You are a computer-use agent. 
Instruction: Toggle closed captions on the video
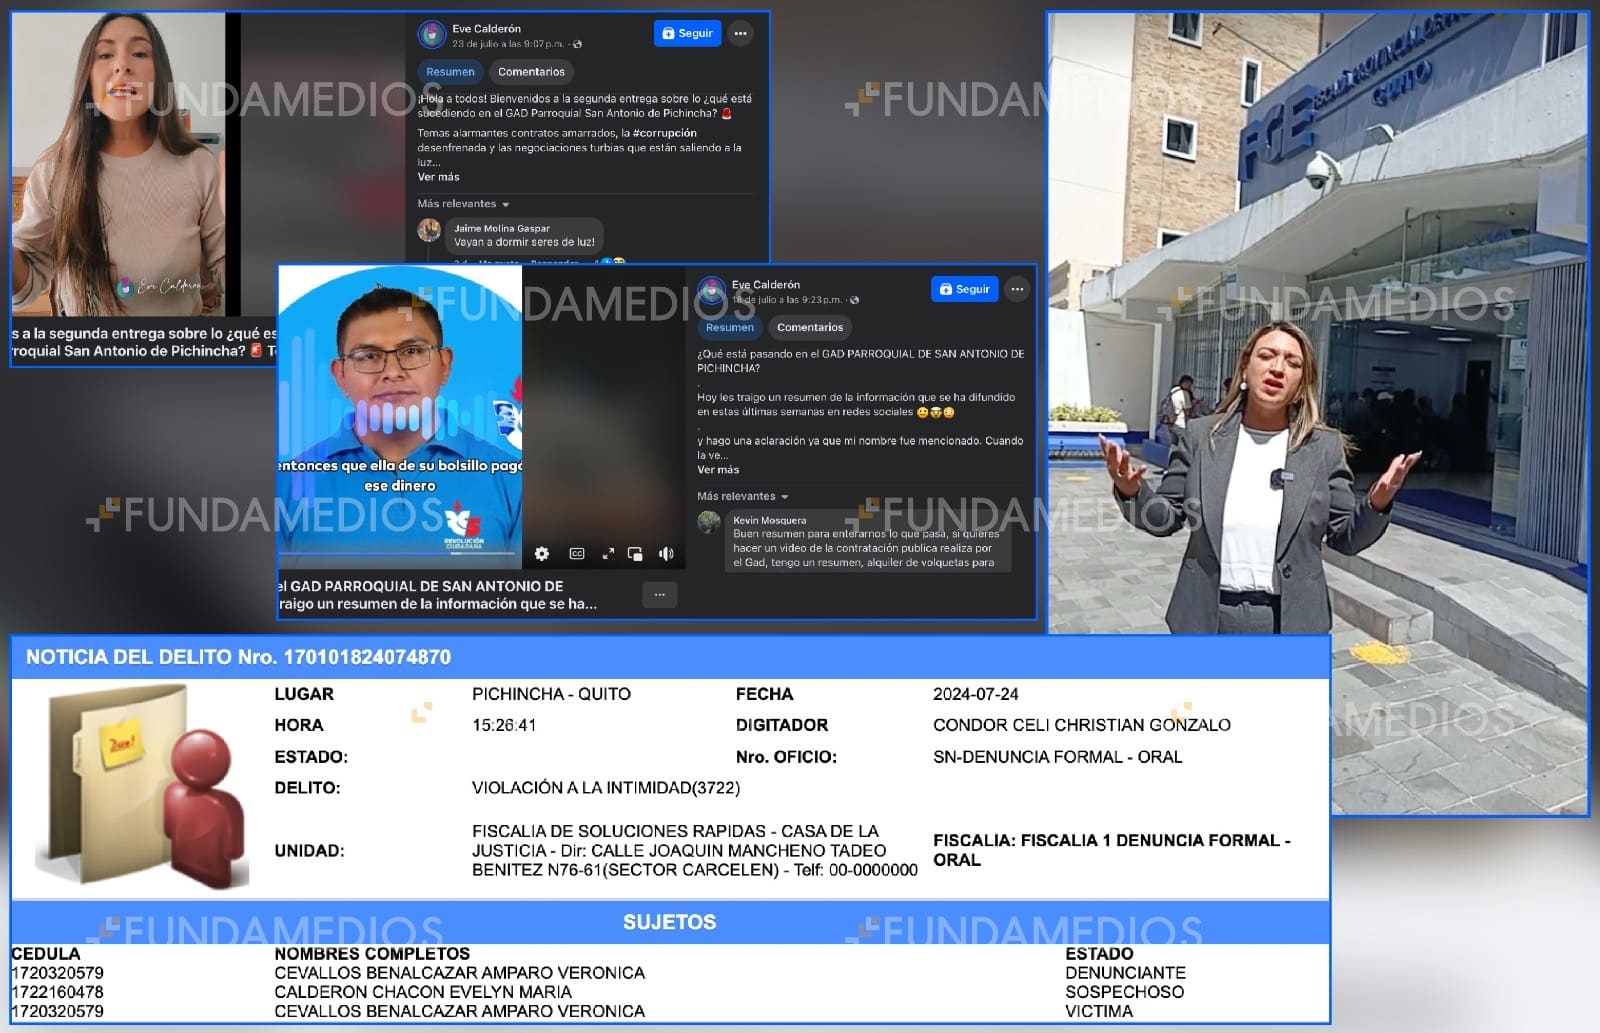[x=577, y=553]
